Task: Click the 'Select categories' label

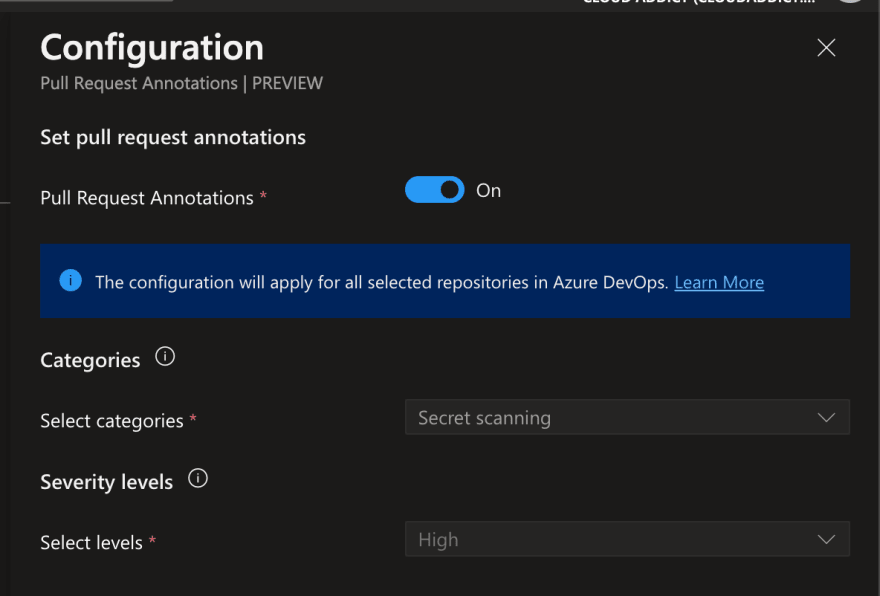Action: (x=112, y=421)
